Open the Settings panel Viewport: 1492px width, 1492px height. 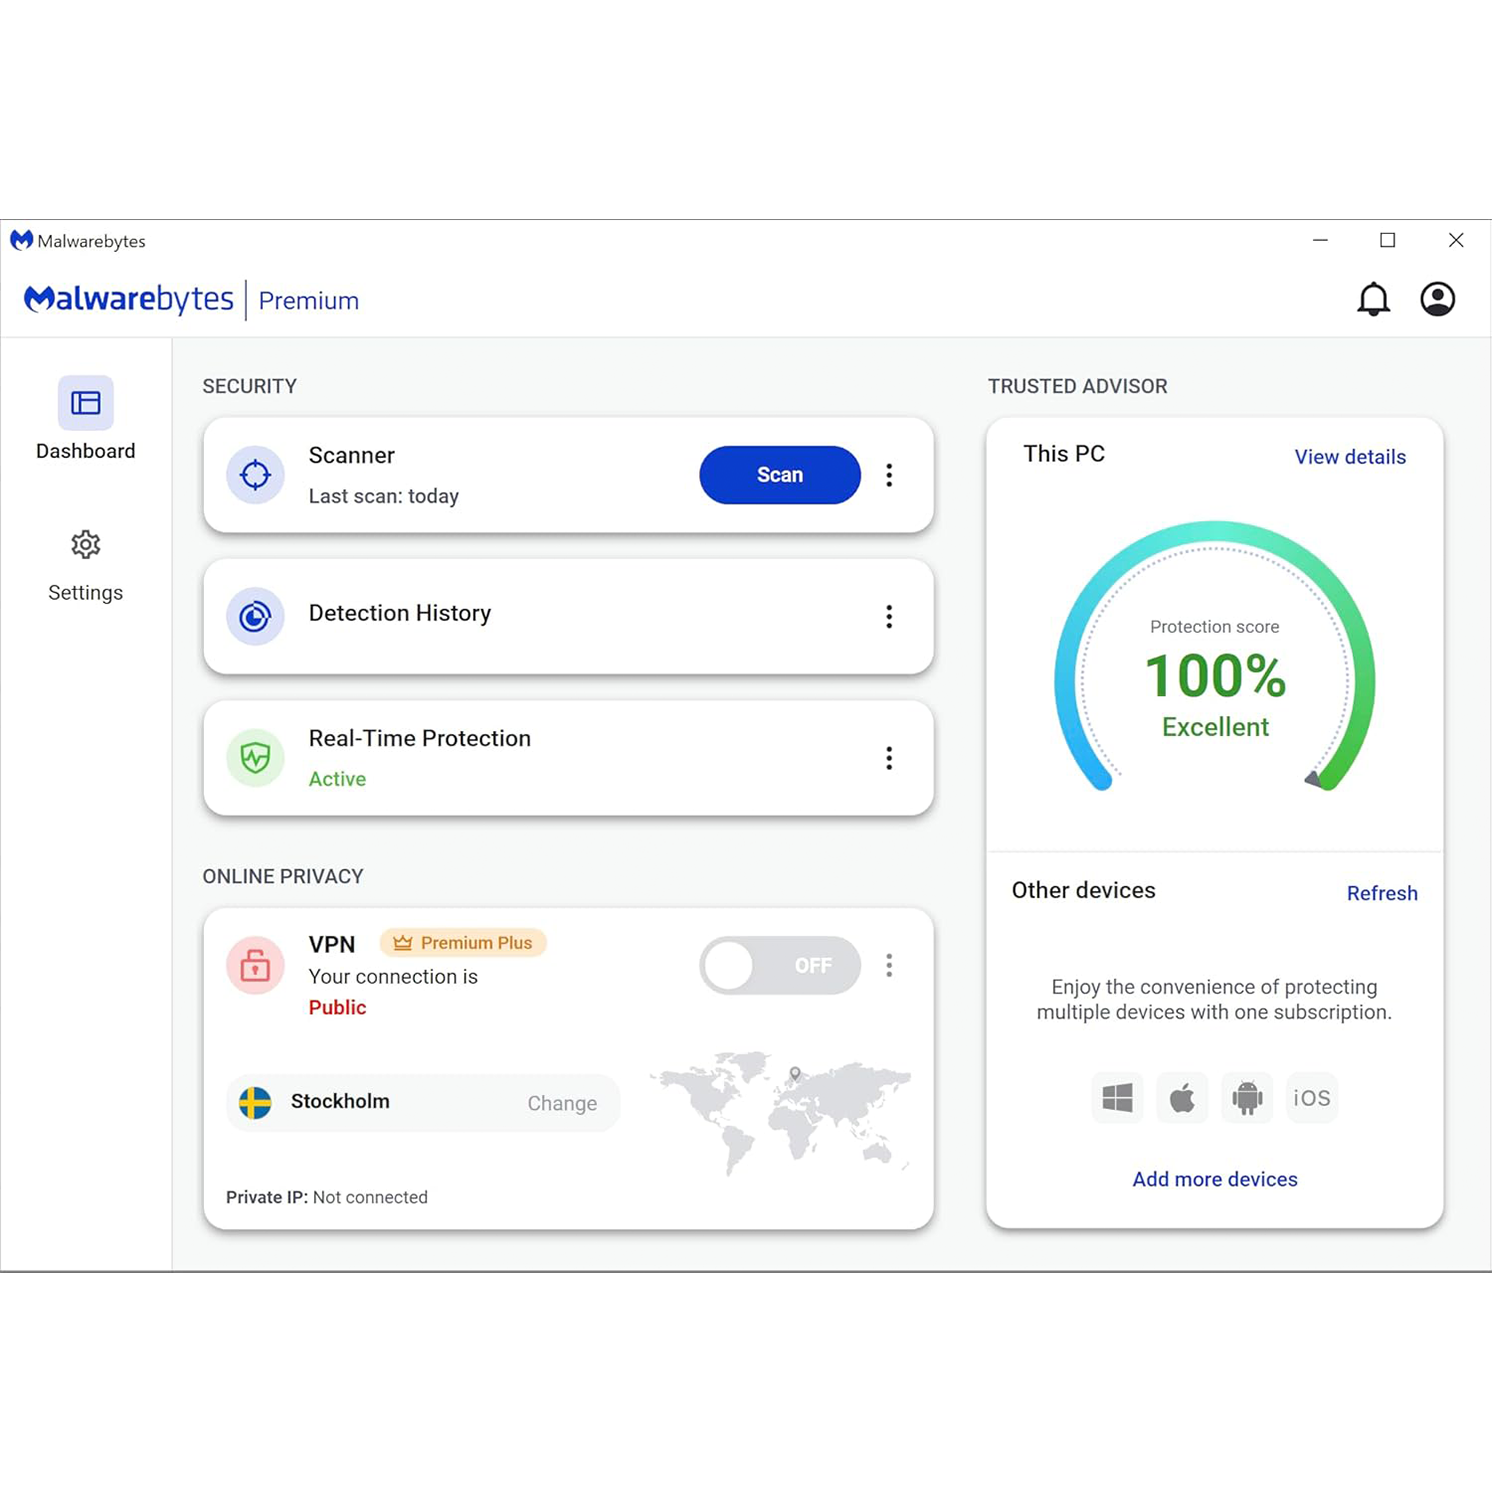[x=85, y=565]
